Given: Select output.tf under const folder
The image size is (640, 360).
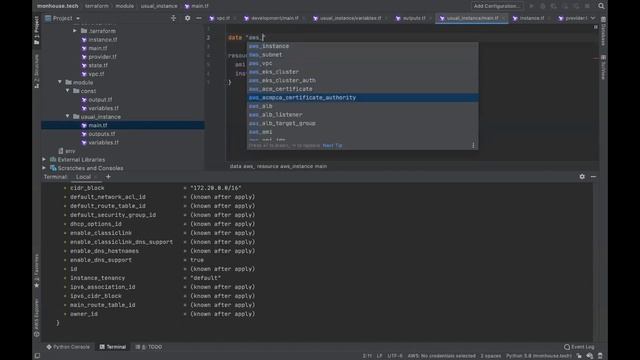Looking at the screenshot, I should 100,100.
